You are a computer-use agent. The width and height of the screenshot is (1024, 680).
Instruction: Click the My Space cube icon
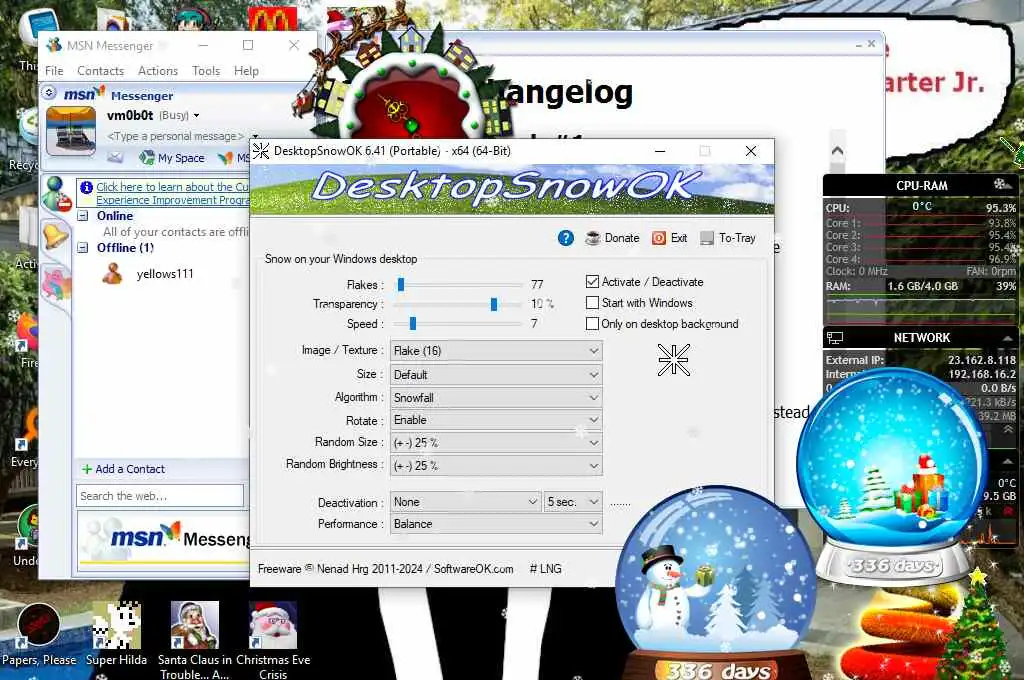147,157
